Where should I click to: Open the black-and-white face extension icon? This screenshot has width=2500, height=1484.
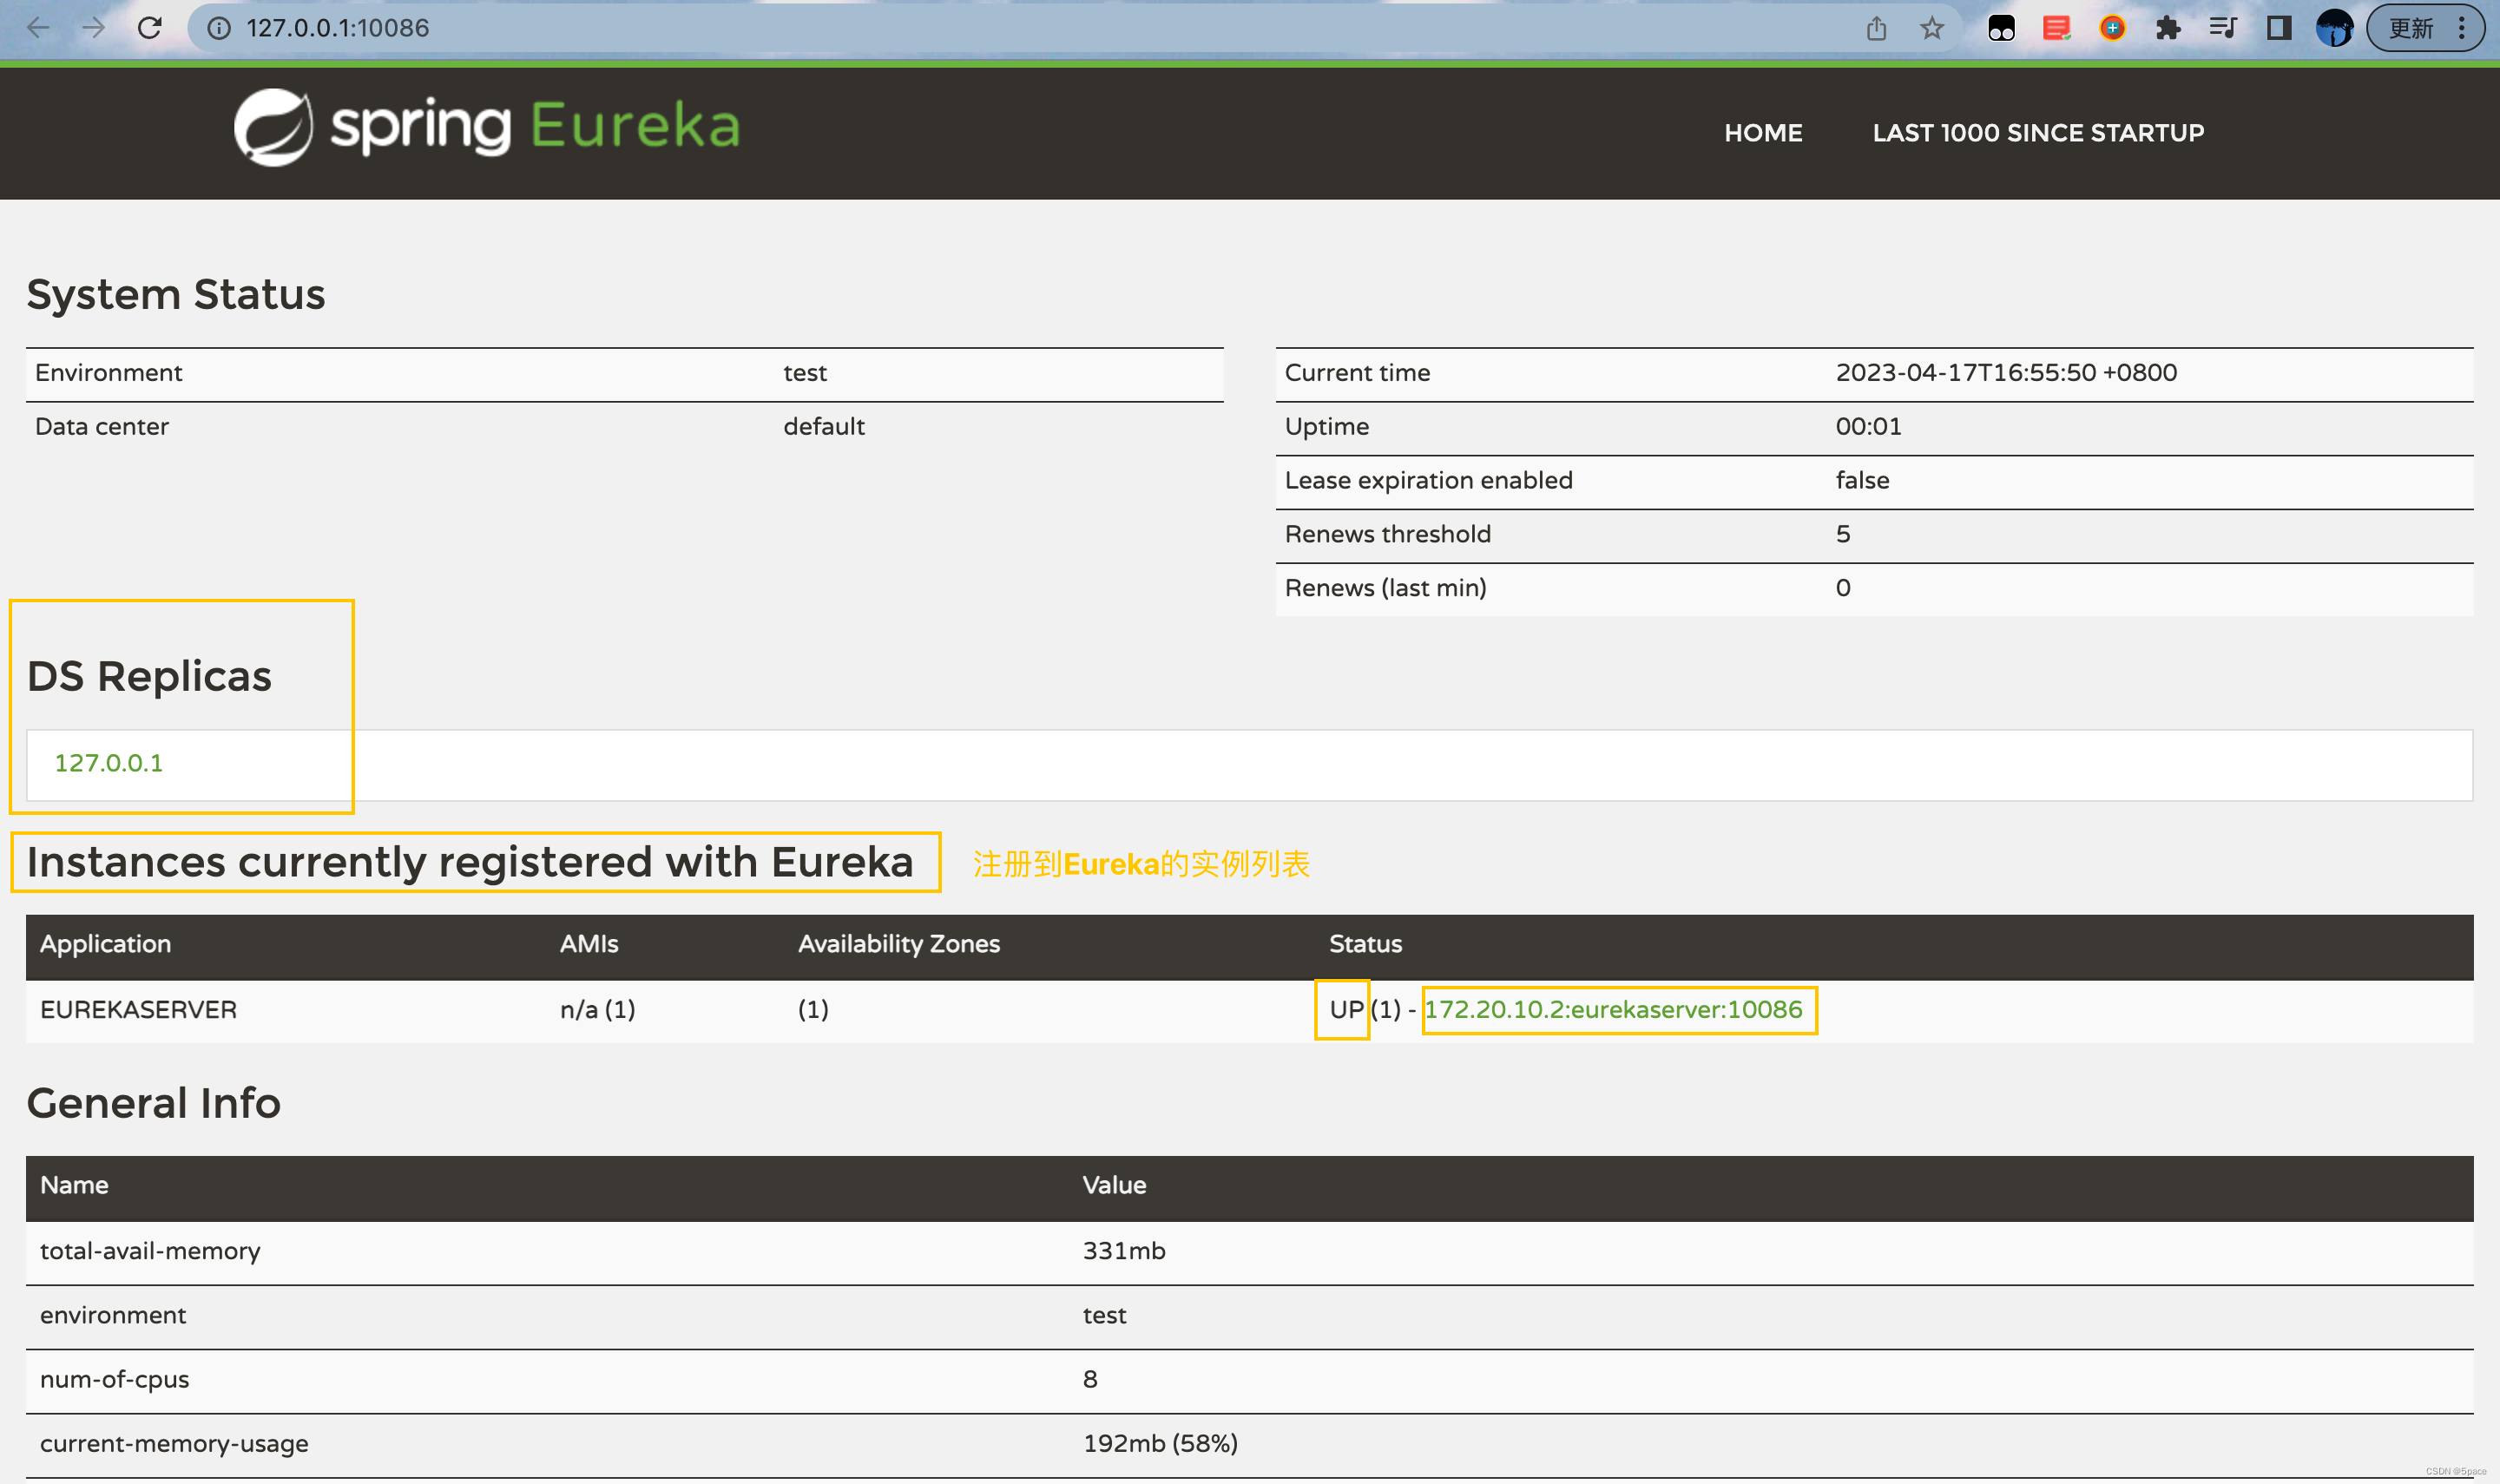click(x=2001, y=28)
